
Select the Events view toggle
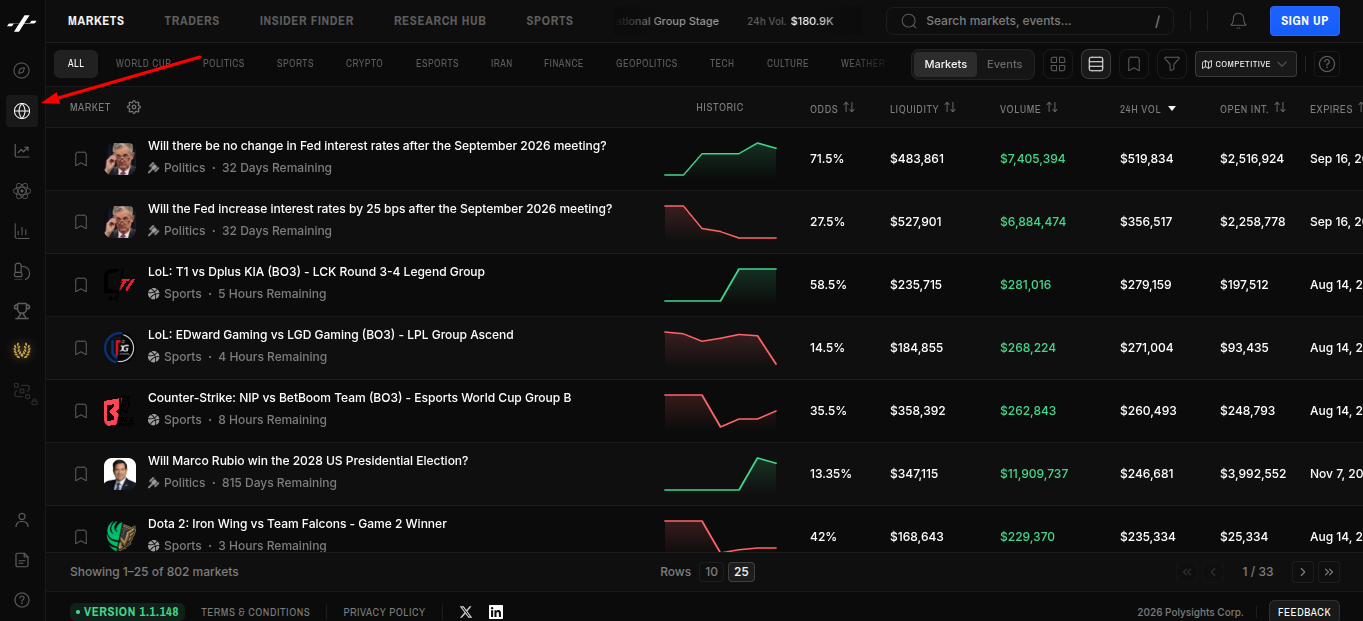pyautogui.click(x=1004, y=64)
